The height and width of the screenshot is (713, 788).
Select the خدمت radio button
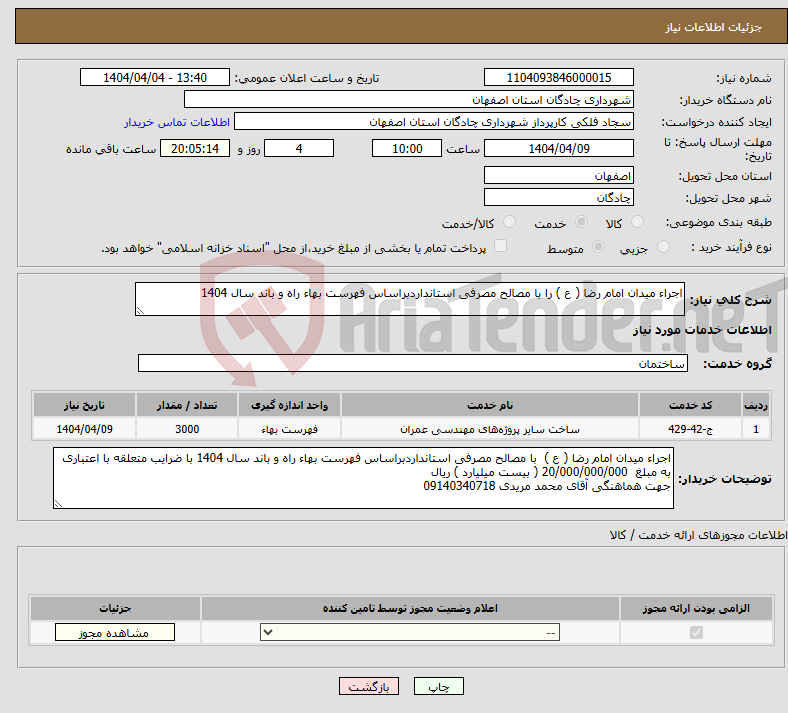(x=581, y=222)
